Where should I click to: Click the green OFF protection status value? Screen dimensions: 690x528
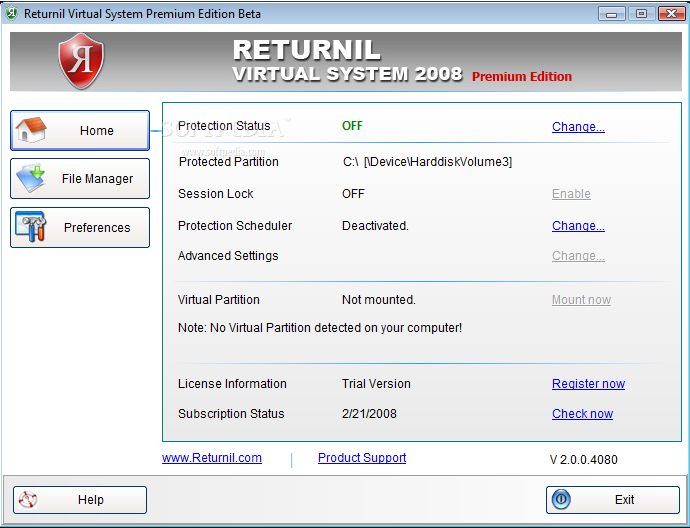(352, 126)
